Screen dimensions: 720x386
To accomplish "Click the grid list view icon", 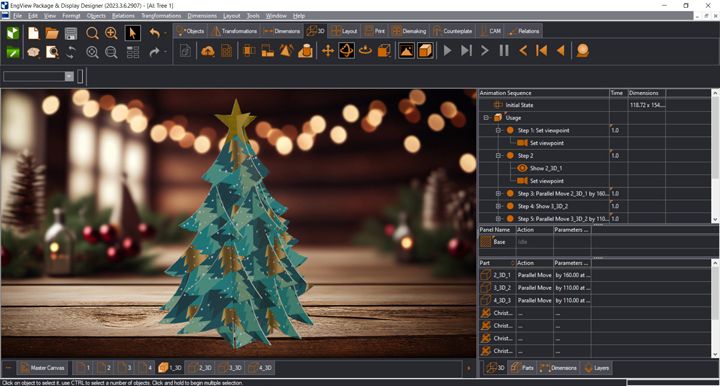I will pyautogui.click(x=133, y=52).
